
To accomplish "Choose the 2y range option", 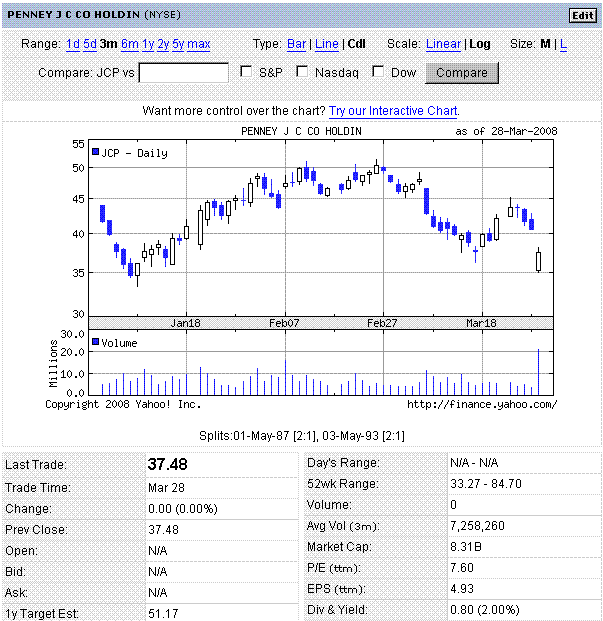I will pyautogui.click(x=163, y=44).
